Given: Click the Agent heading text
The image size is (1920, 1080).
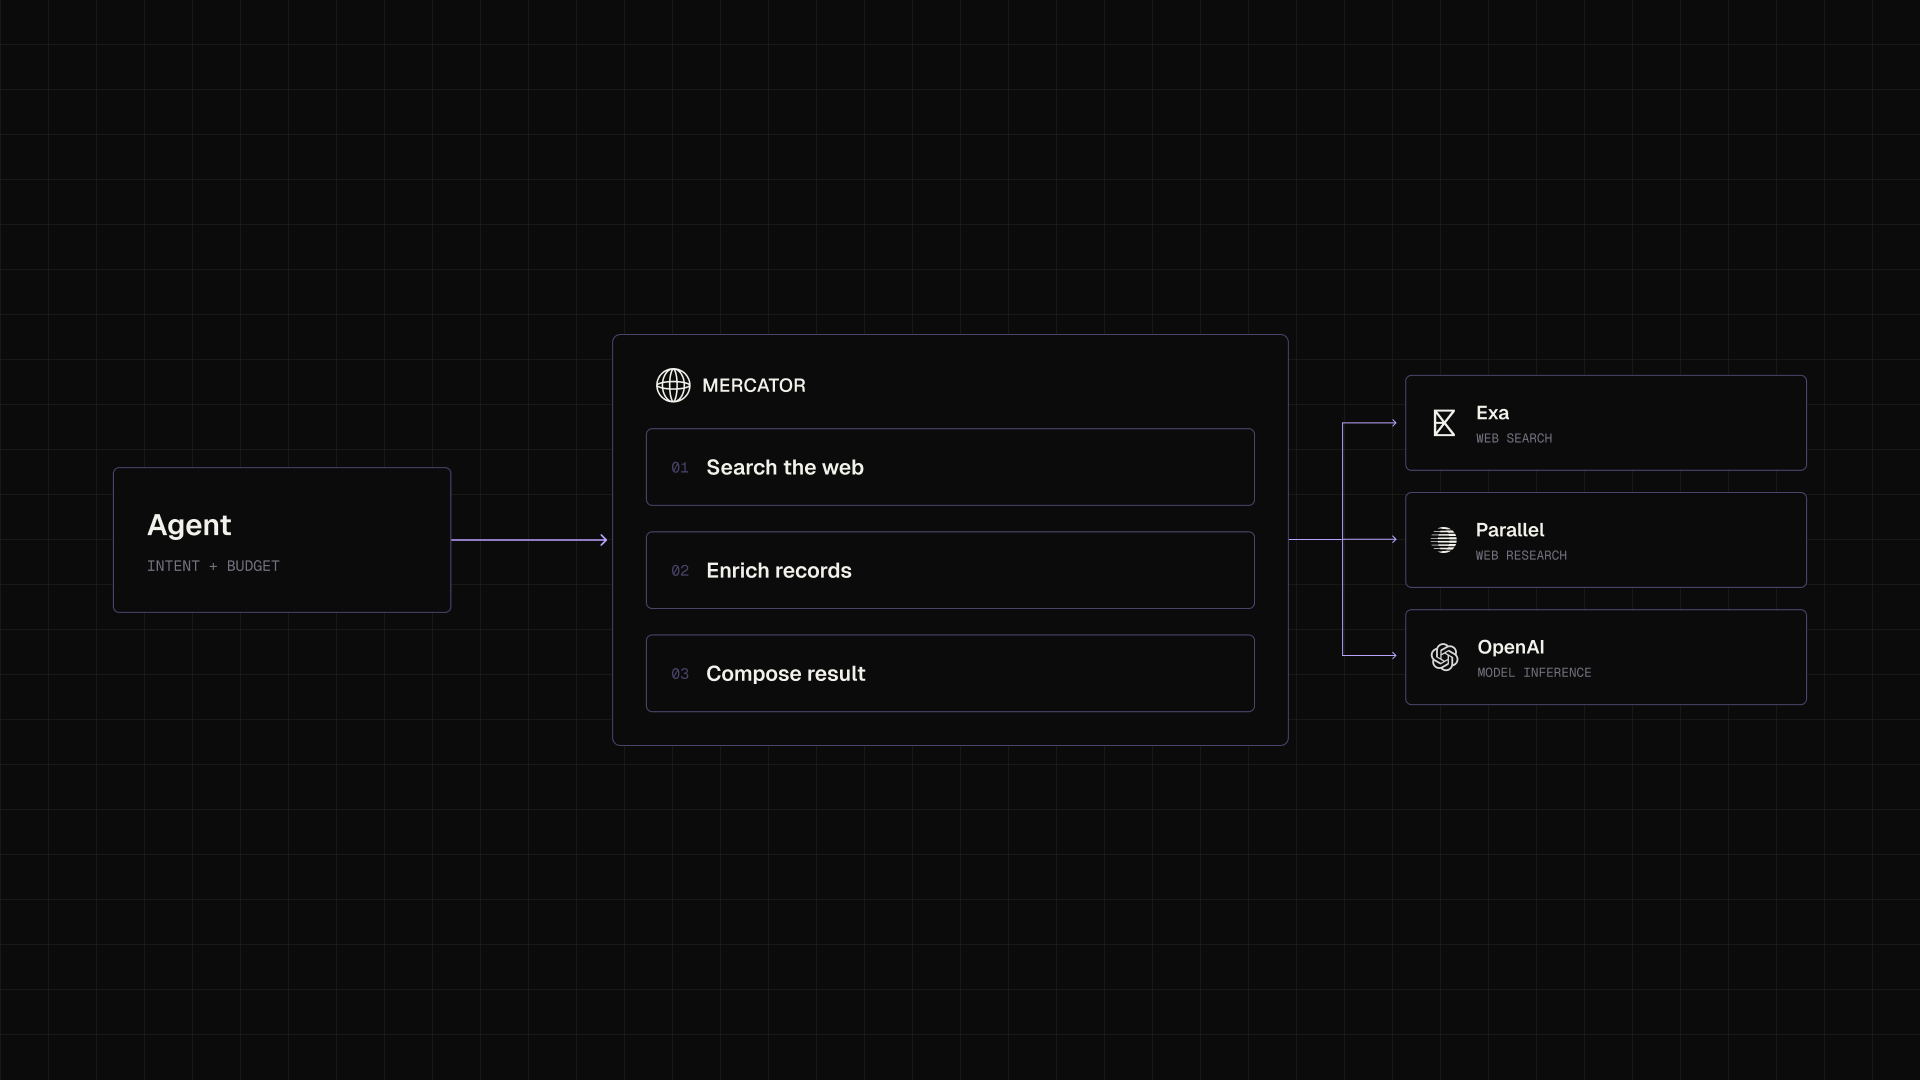Looking at the screenshot, I should [189, 525].
